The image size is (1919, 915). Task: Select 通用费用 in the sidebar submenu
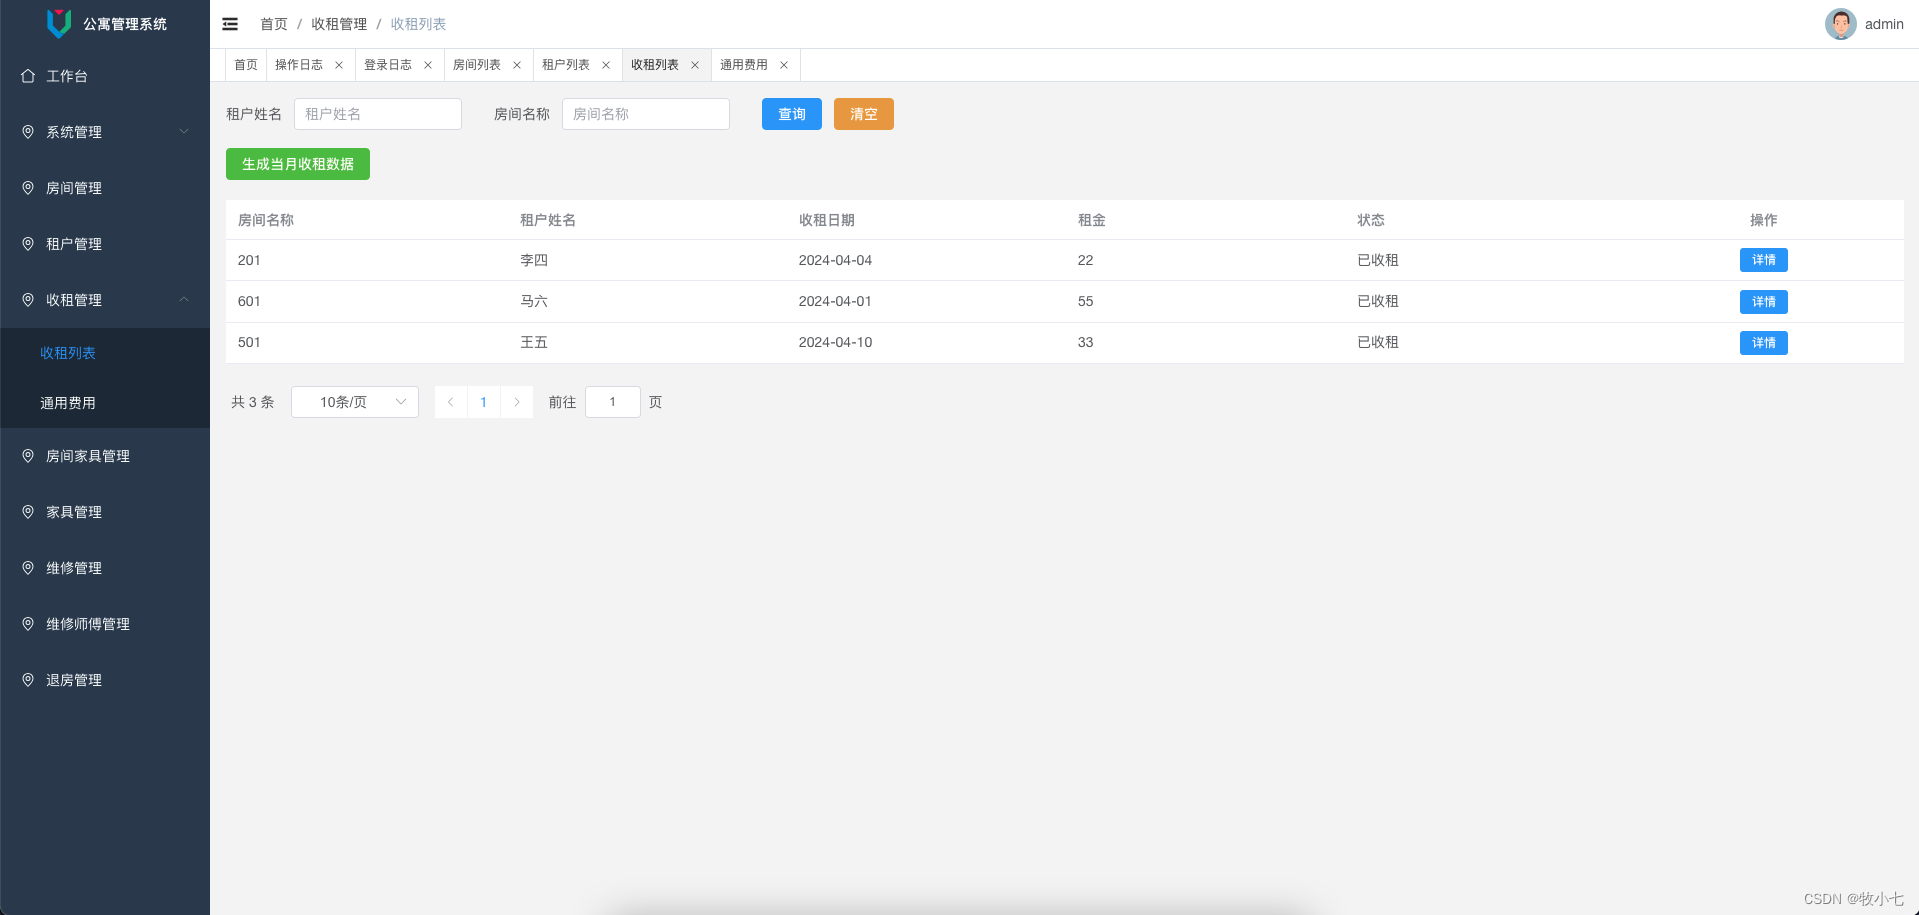[105, 403]
